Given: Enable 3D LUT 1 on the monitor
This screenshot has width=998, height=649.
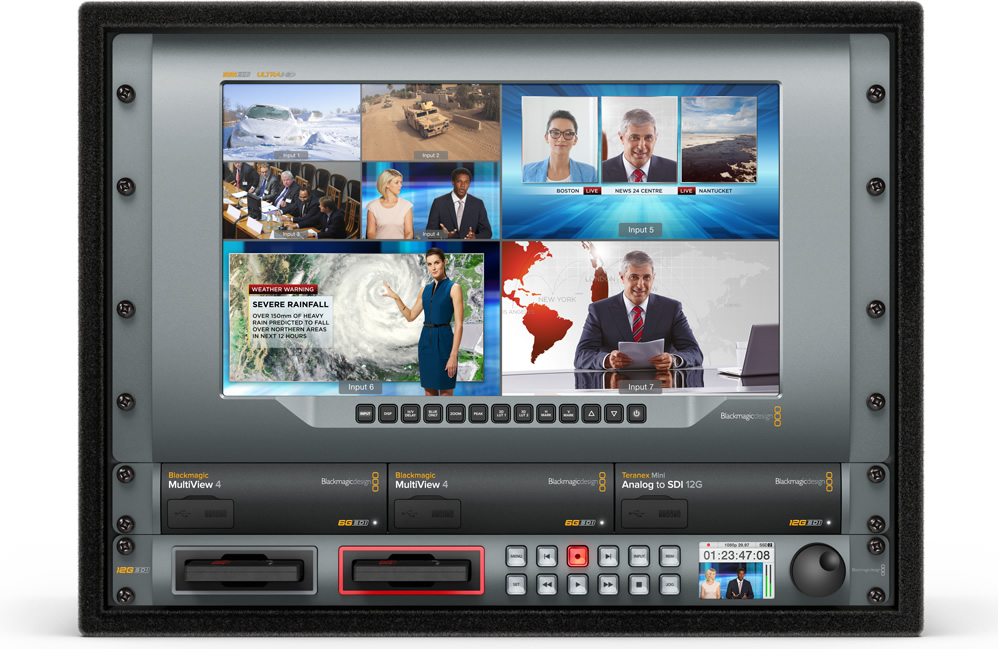Looking at the screenshot, I should point(500,413).
